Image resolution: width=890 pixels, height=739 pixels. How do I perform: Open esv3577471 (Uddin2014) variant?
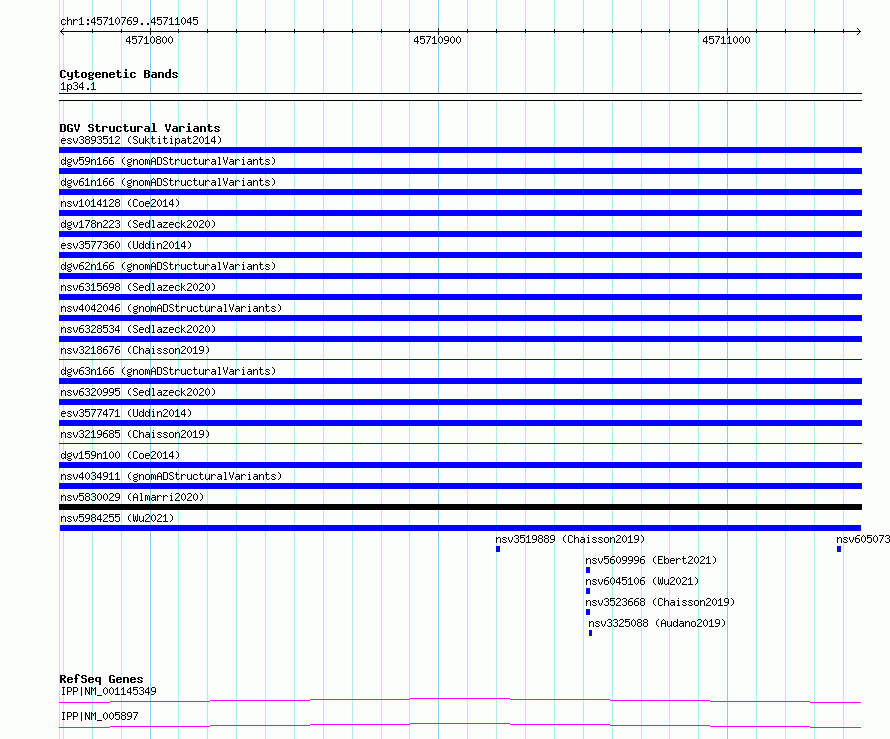point(126,413)
